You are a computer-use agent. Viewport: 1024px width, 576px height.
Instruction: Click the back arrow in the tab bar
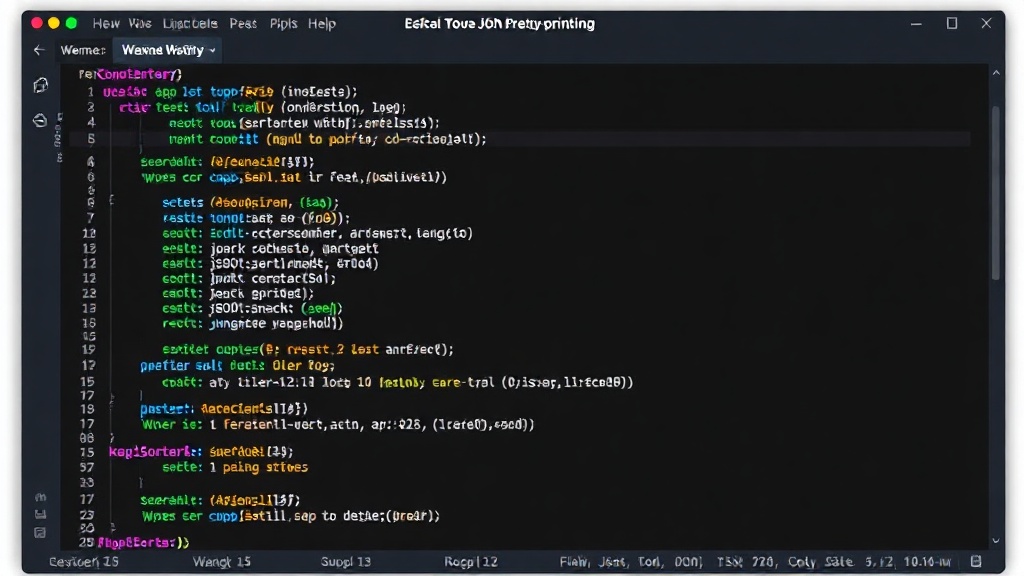pyautogui.click(x=39, y=50)
